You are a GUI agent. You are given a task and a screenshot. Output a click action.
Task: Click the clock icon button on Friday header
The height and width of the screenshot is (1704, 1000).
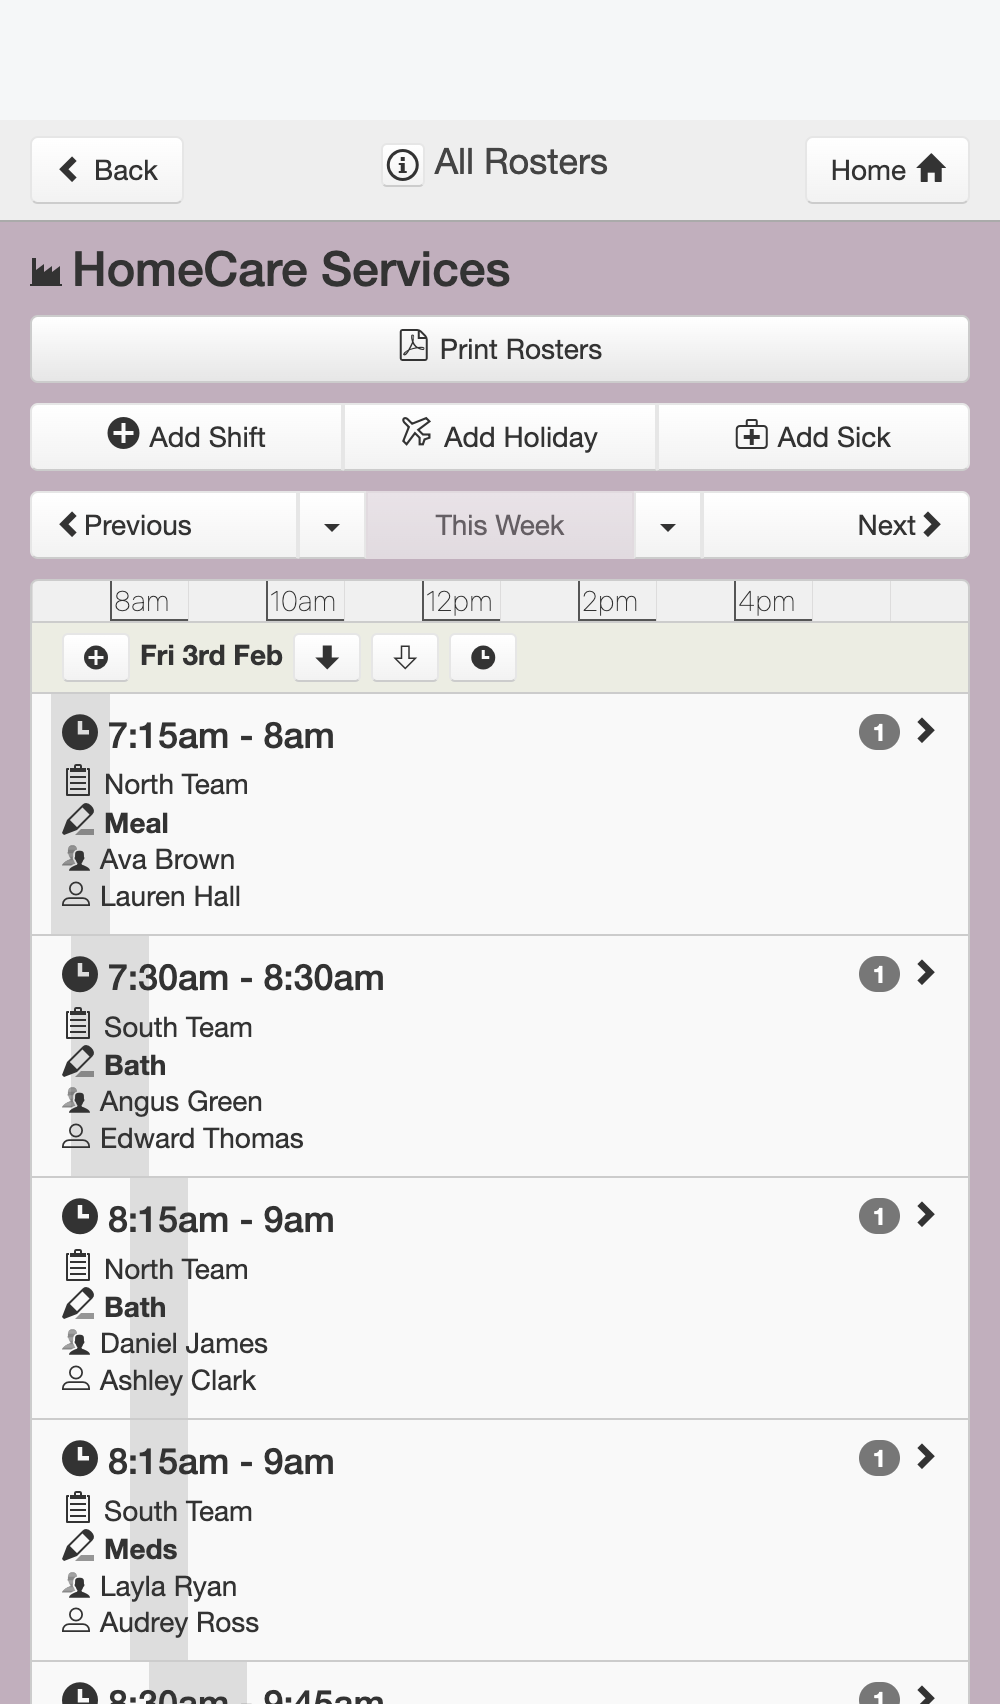click(483, 657)
